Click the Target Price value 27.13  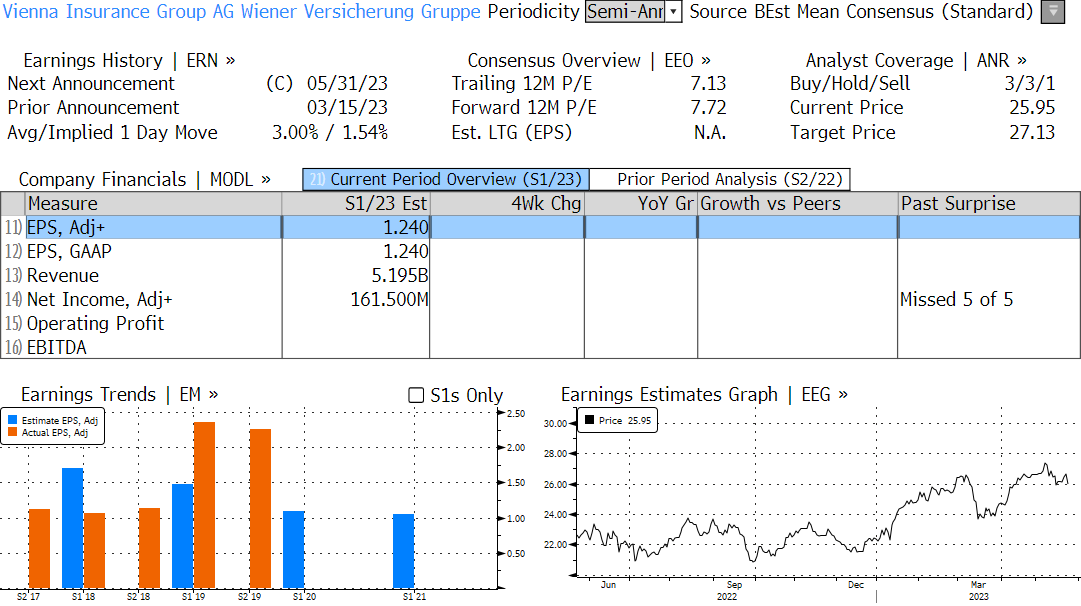[x=1032, y=132]
